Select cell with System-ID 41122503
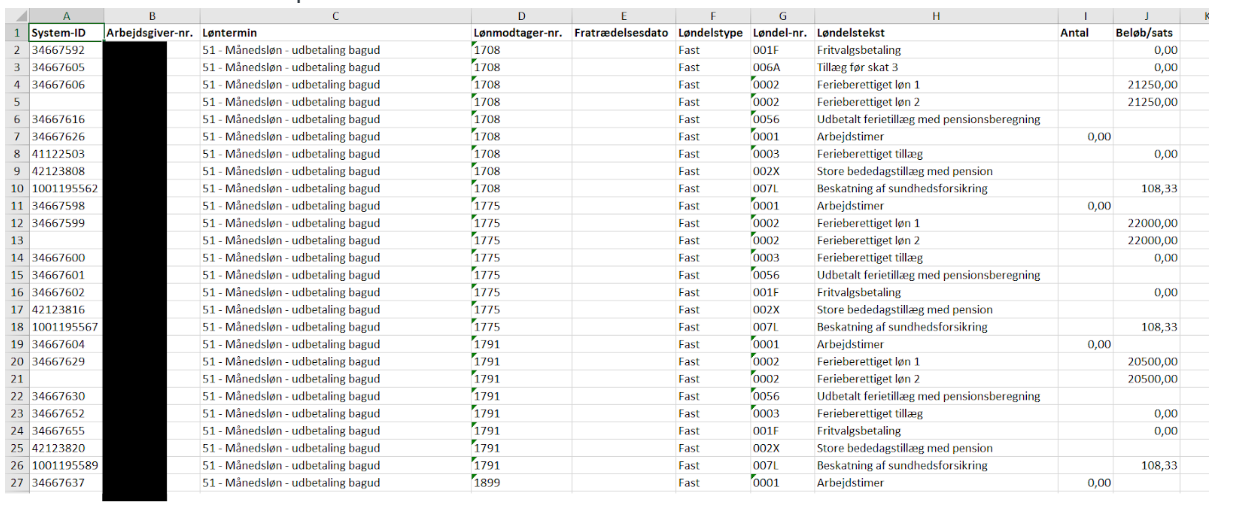This screenshot has height=518, width=1237. click(x=66, y=154)
